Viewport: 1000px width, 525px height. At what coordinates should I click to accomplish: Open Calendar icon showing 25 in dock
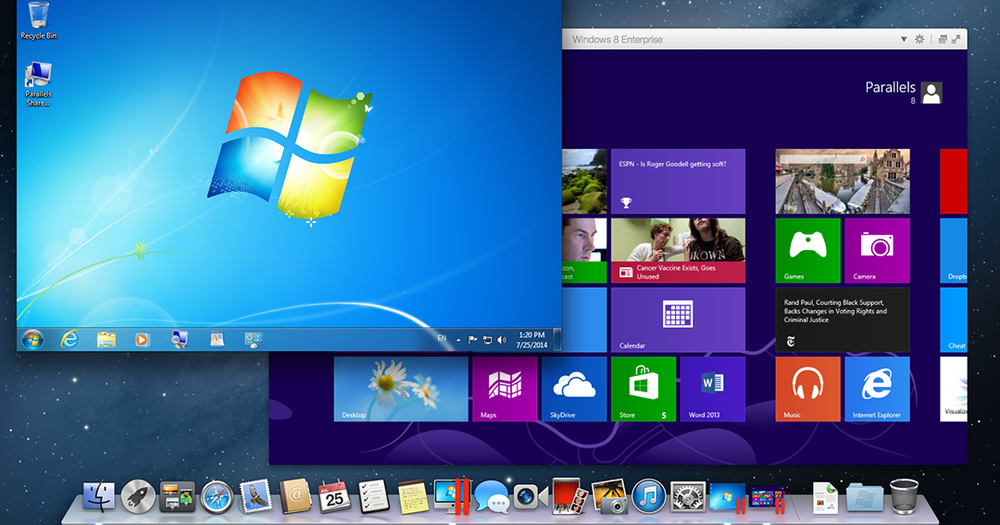tap(334, 496)
